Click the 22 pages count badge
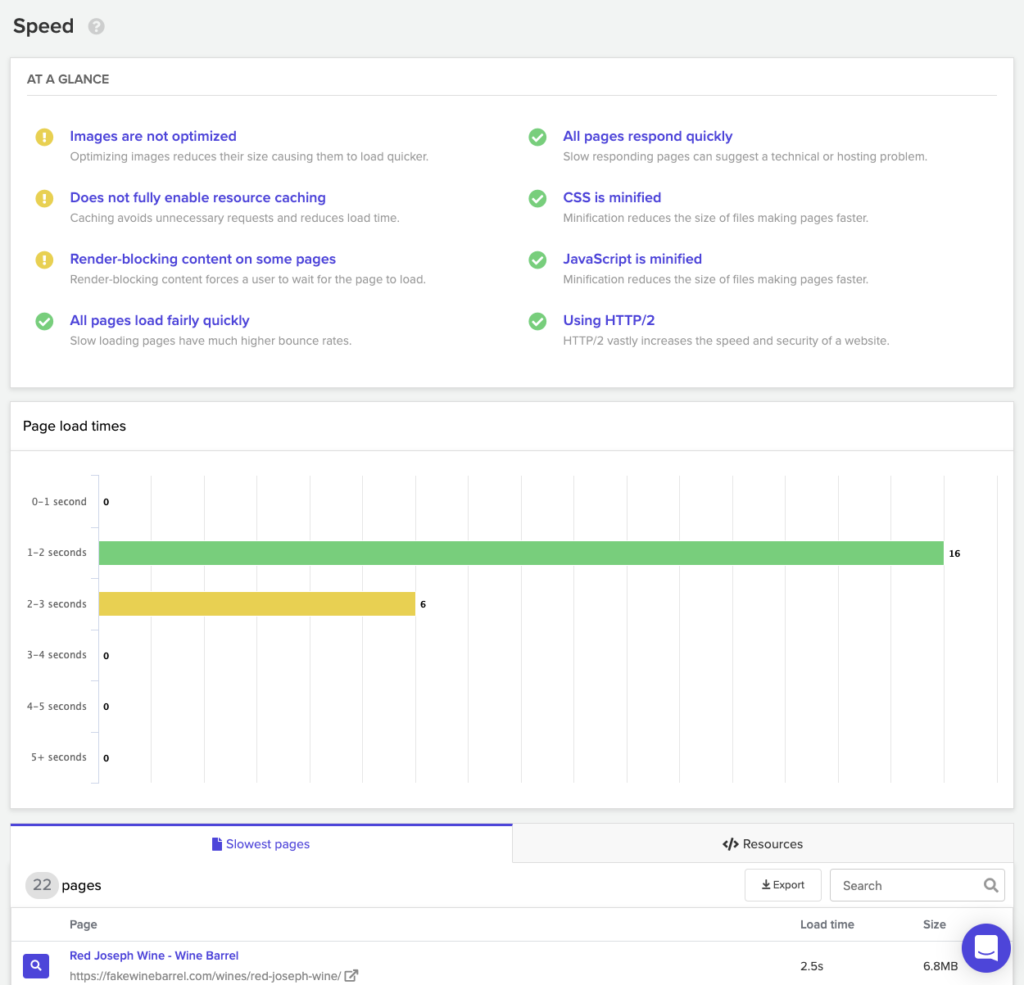This screenshot has width=1024, height=985. click(42, 885)
